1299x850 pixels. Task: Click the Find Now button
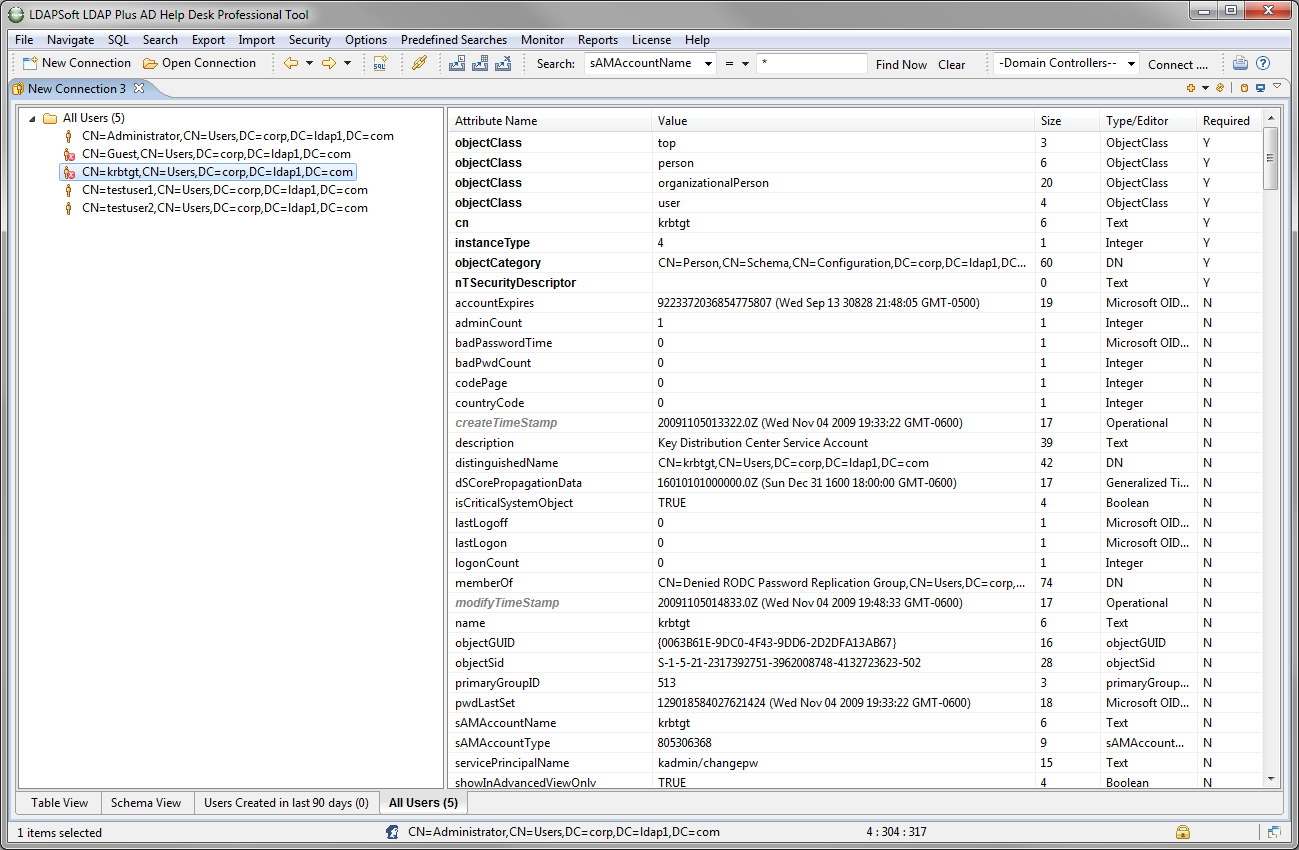pos(901,65)
